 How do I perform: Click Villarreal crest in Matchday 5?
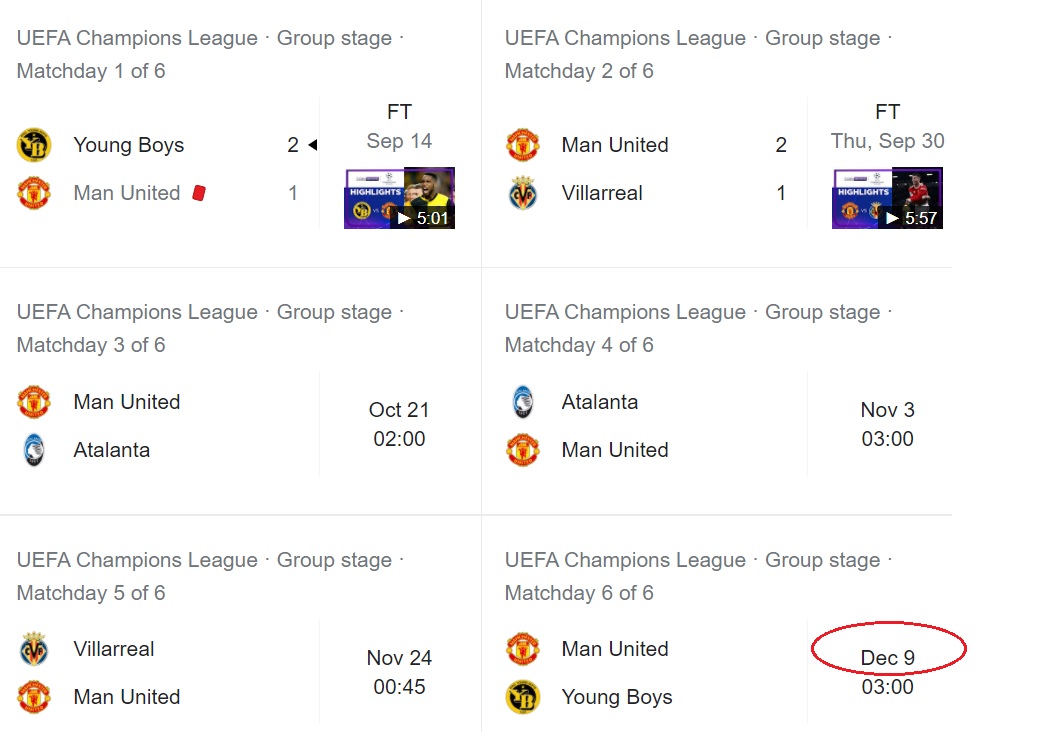[x=34, y=649]
